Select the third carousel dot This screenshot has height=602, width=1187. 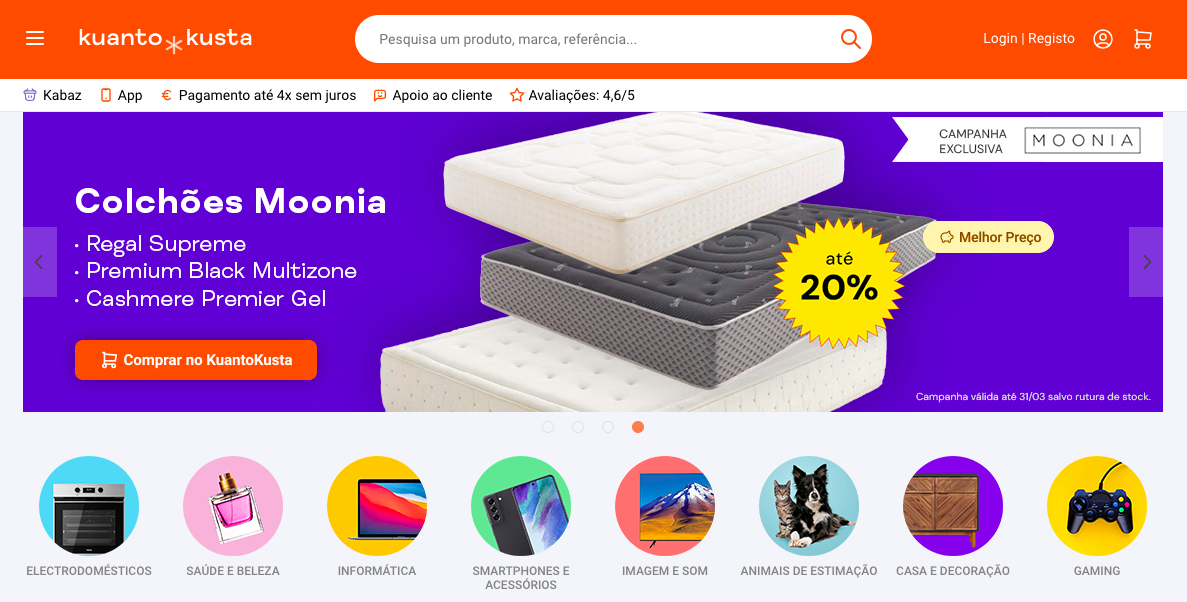608,427
